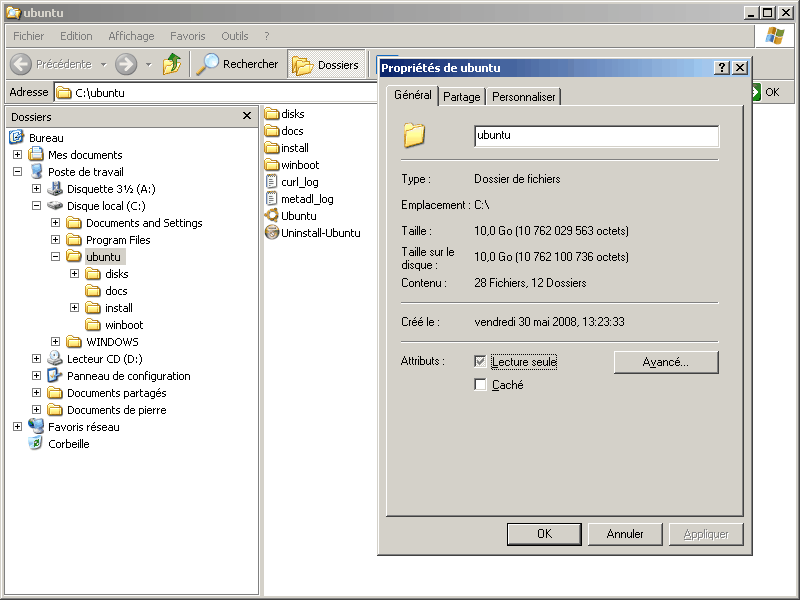Expand the disks subfolder node
The image size is (800, 600).
pyautogui.click(x=74, y=273)
